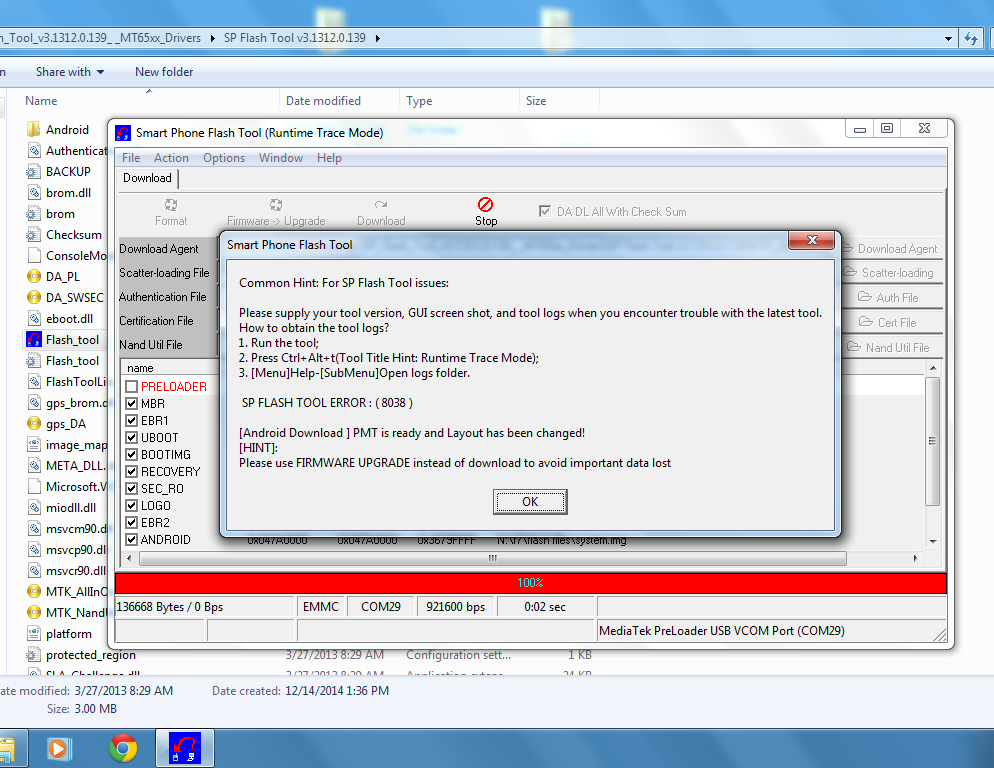
Task: Click the SP Flash Tool taskbar icon
Action: click(185, 748)
